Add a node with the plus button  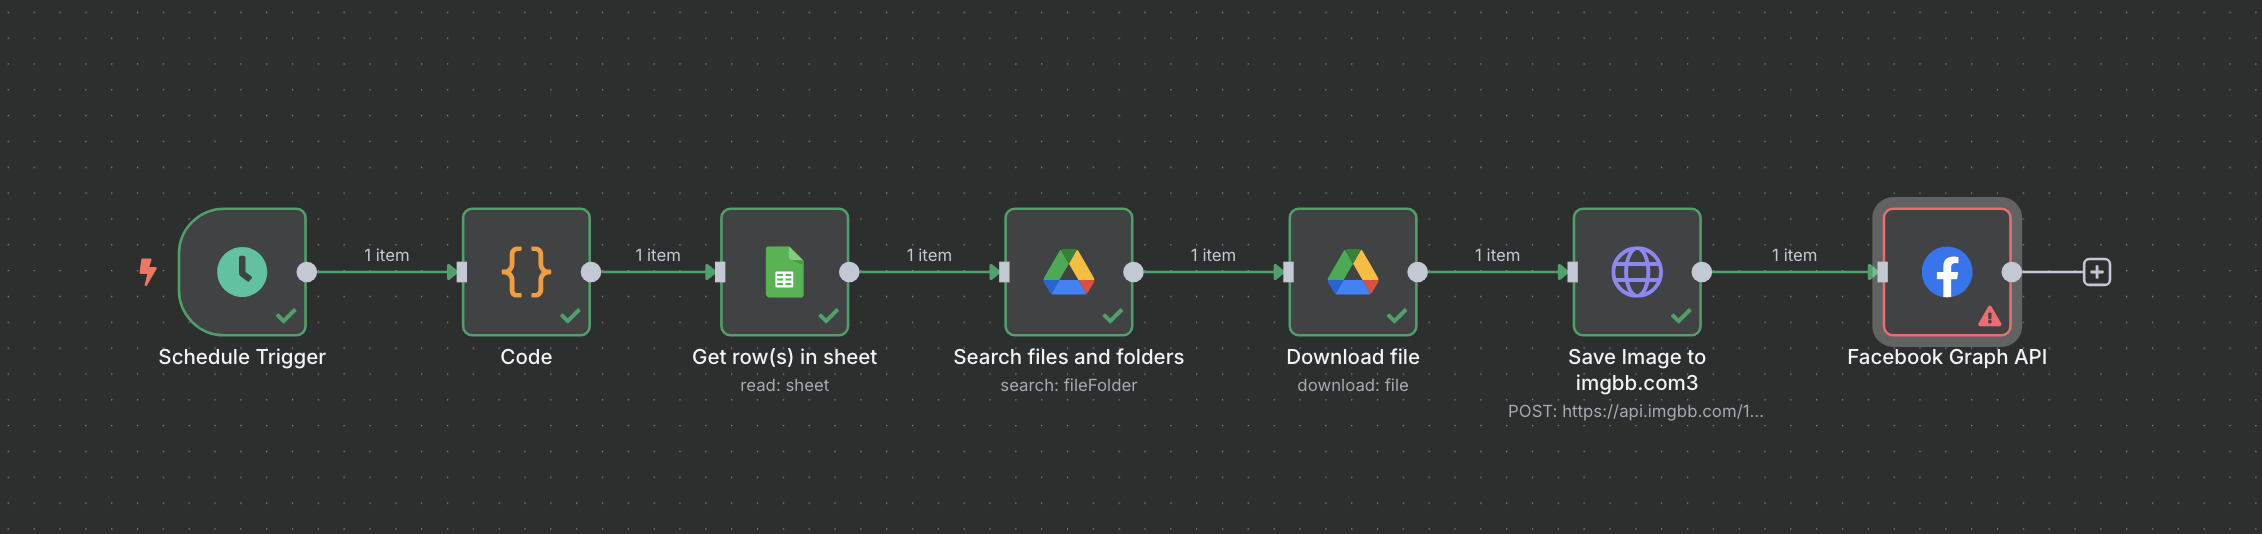(x=2096, y=272)
